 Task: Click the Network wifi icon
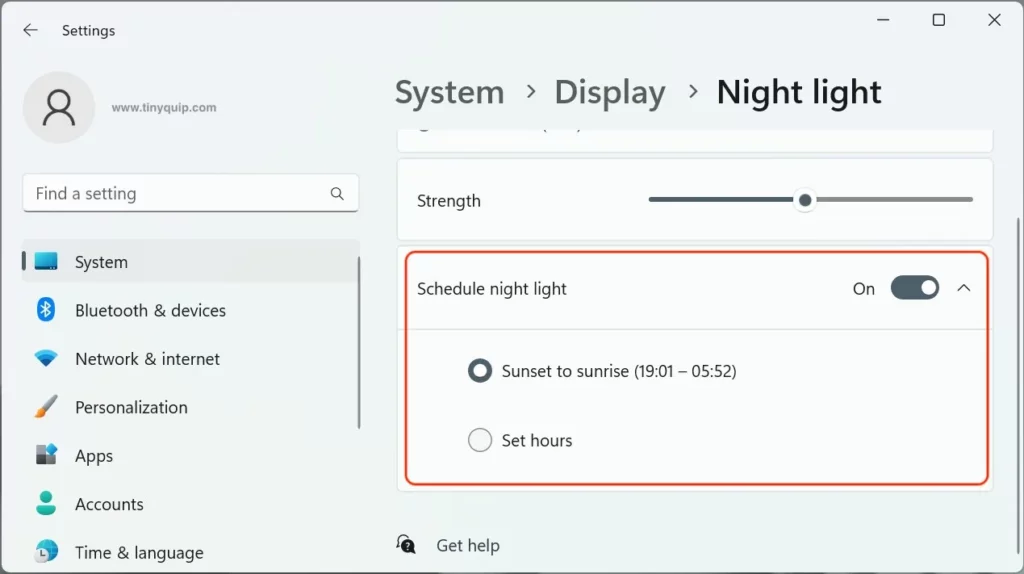(x=46, y=358)
